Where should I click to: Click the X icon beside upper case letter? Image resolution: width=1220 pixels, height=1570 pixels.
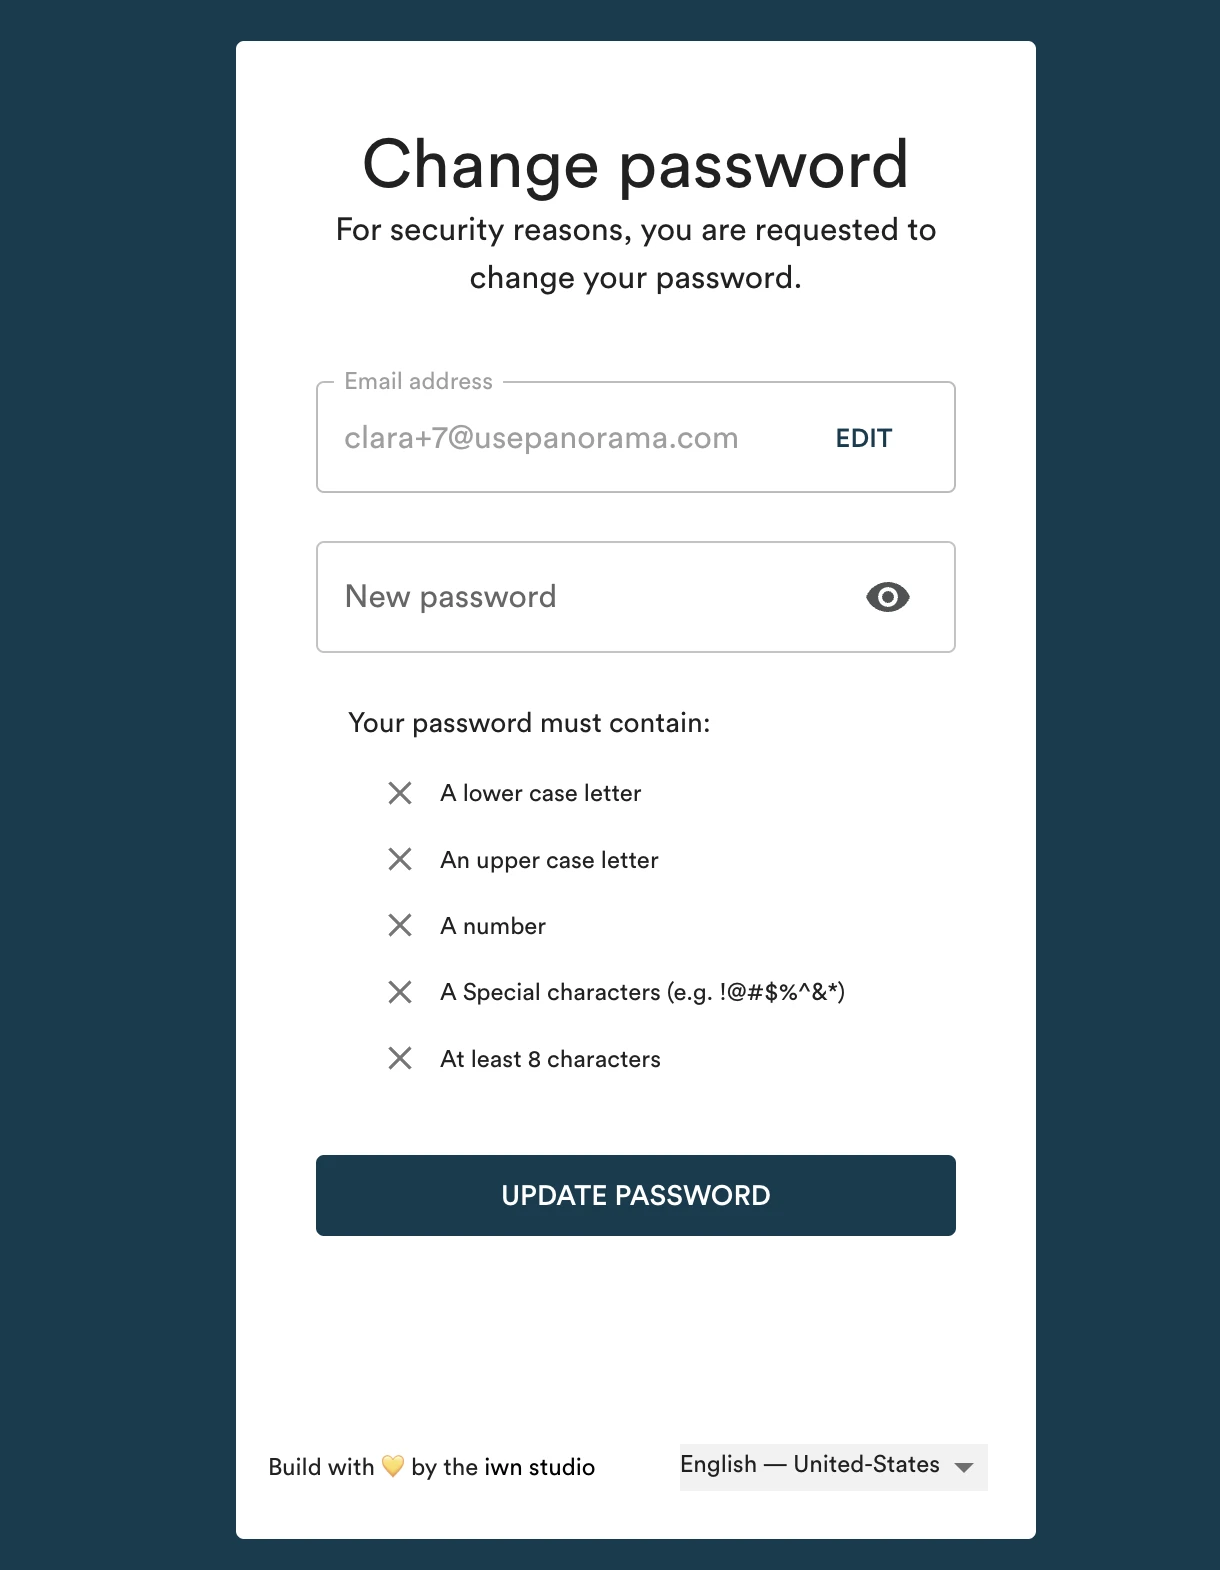(400, 859)
